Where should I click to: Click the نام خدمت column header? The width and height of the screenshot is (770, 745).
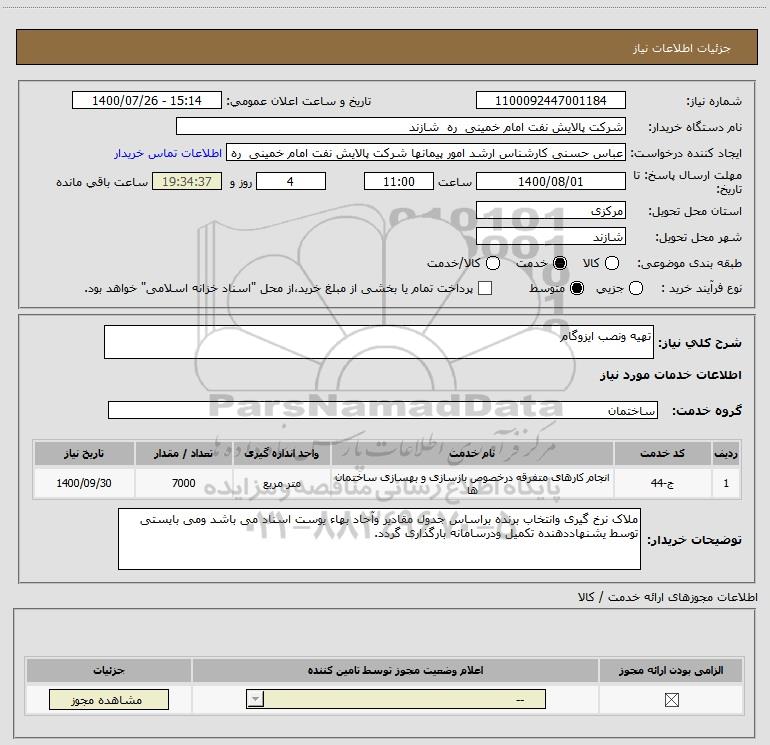coord(472,453)
